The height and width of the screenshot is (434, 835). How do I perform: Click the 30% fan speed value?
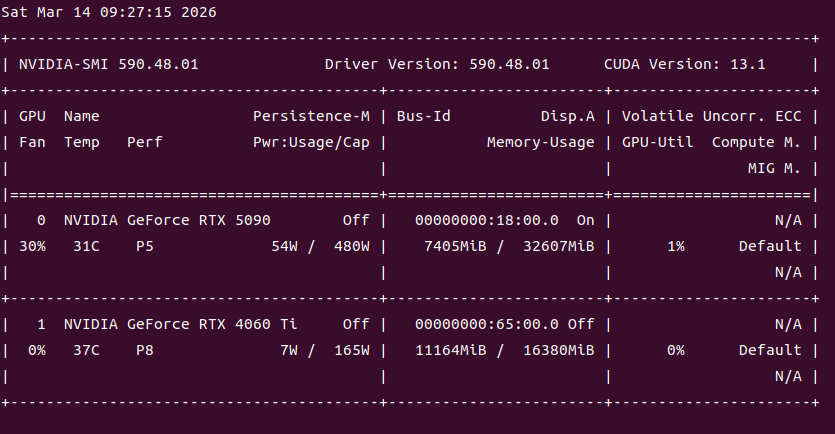pyautogui.click(x=33, y=246)
